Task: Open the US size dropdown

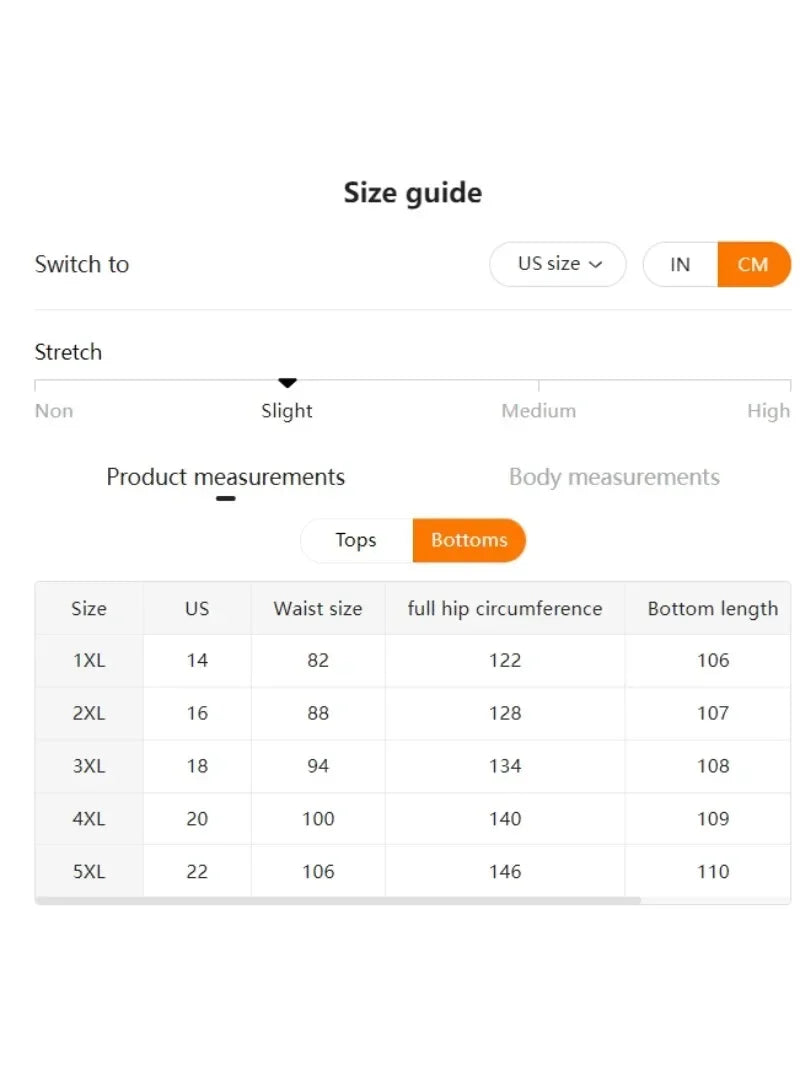Action: click(x=557, y=265)
